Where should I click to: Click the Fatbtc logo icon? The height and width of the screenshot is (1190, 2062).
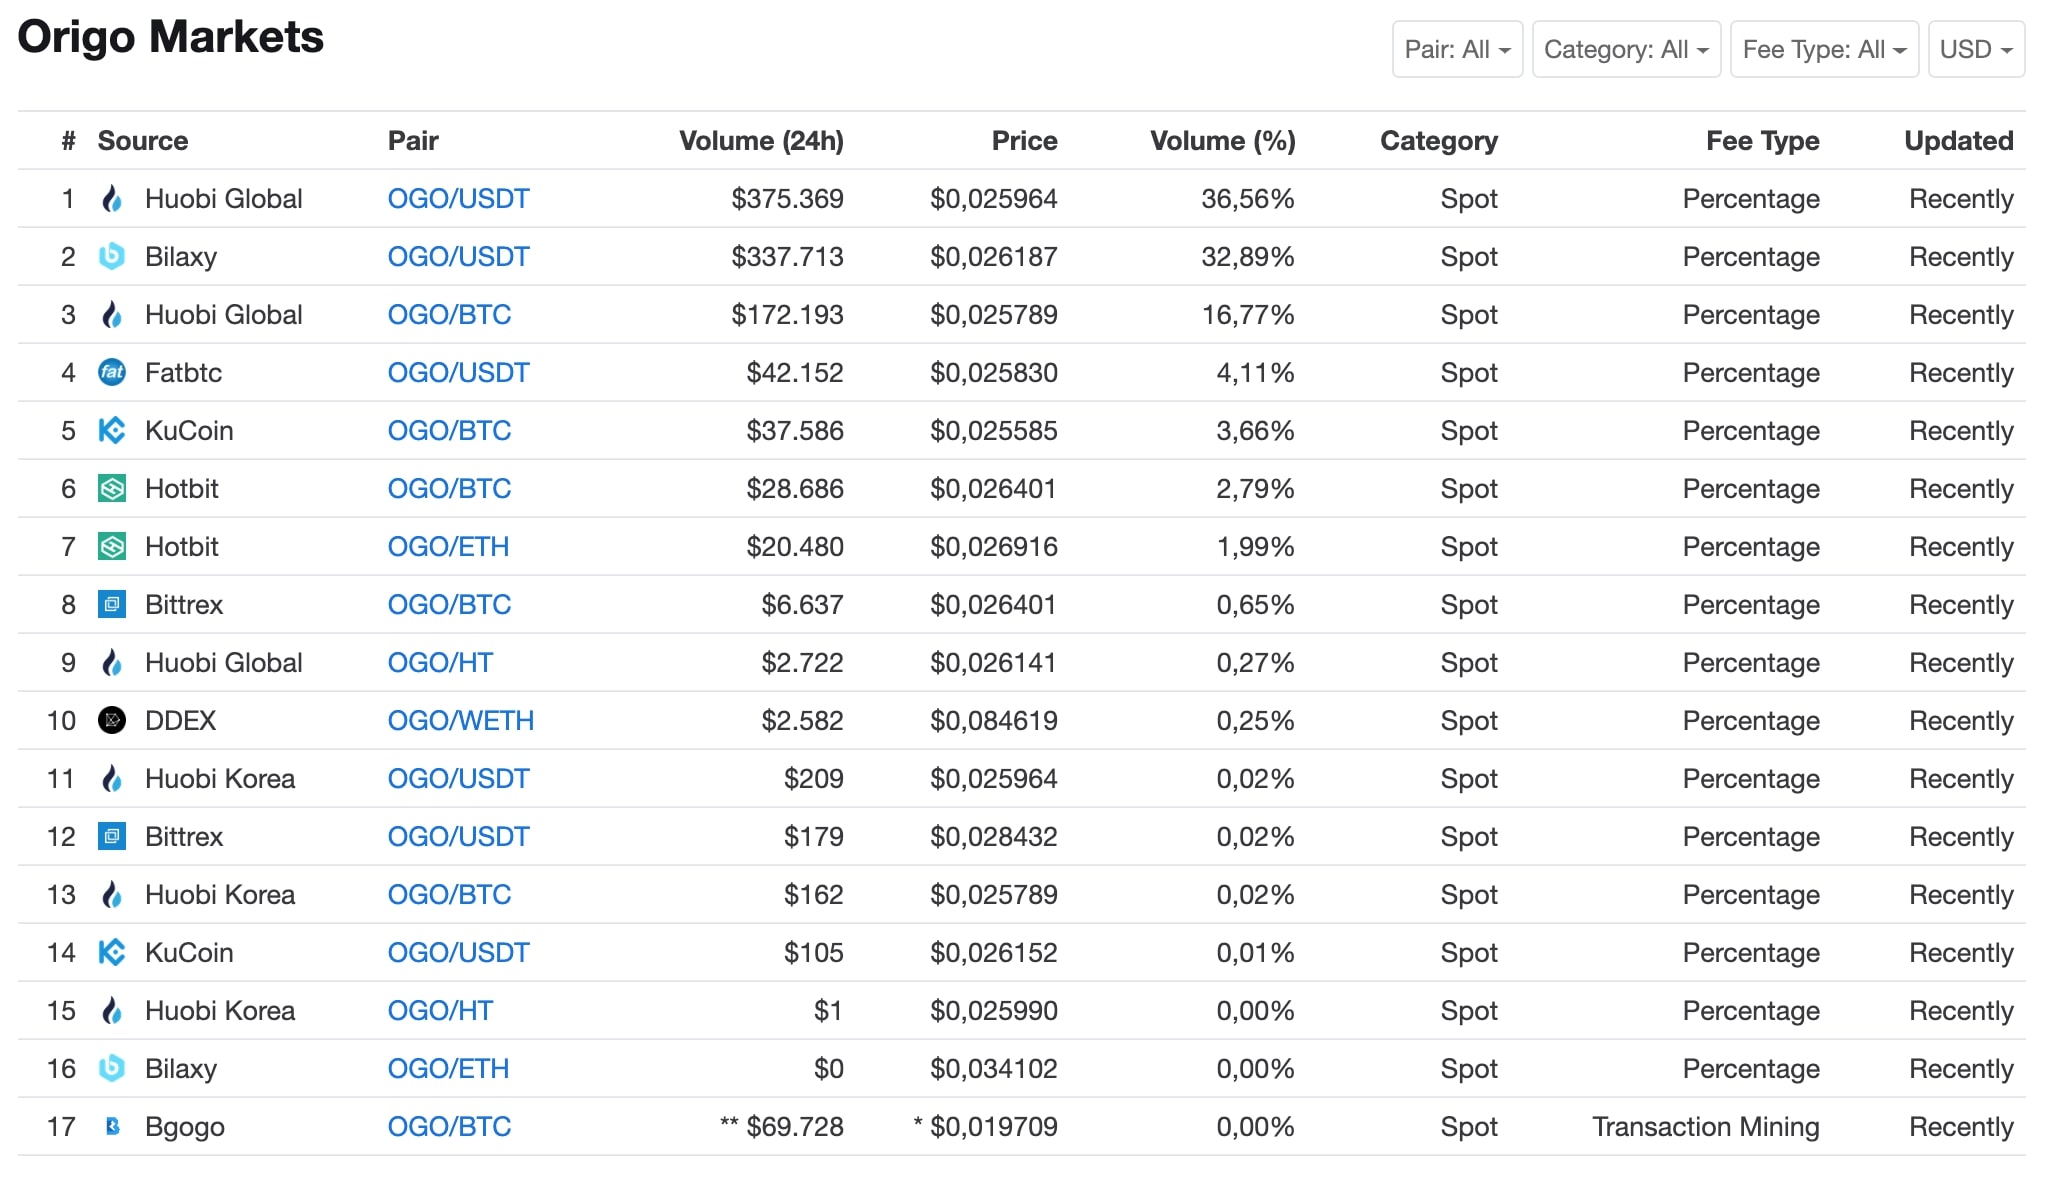click(112, 373)
